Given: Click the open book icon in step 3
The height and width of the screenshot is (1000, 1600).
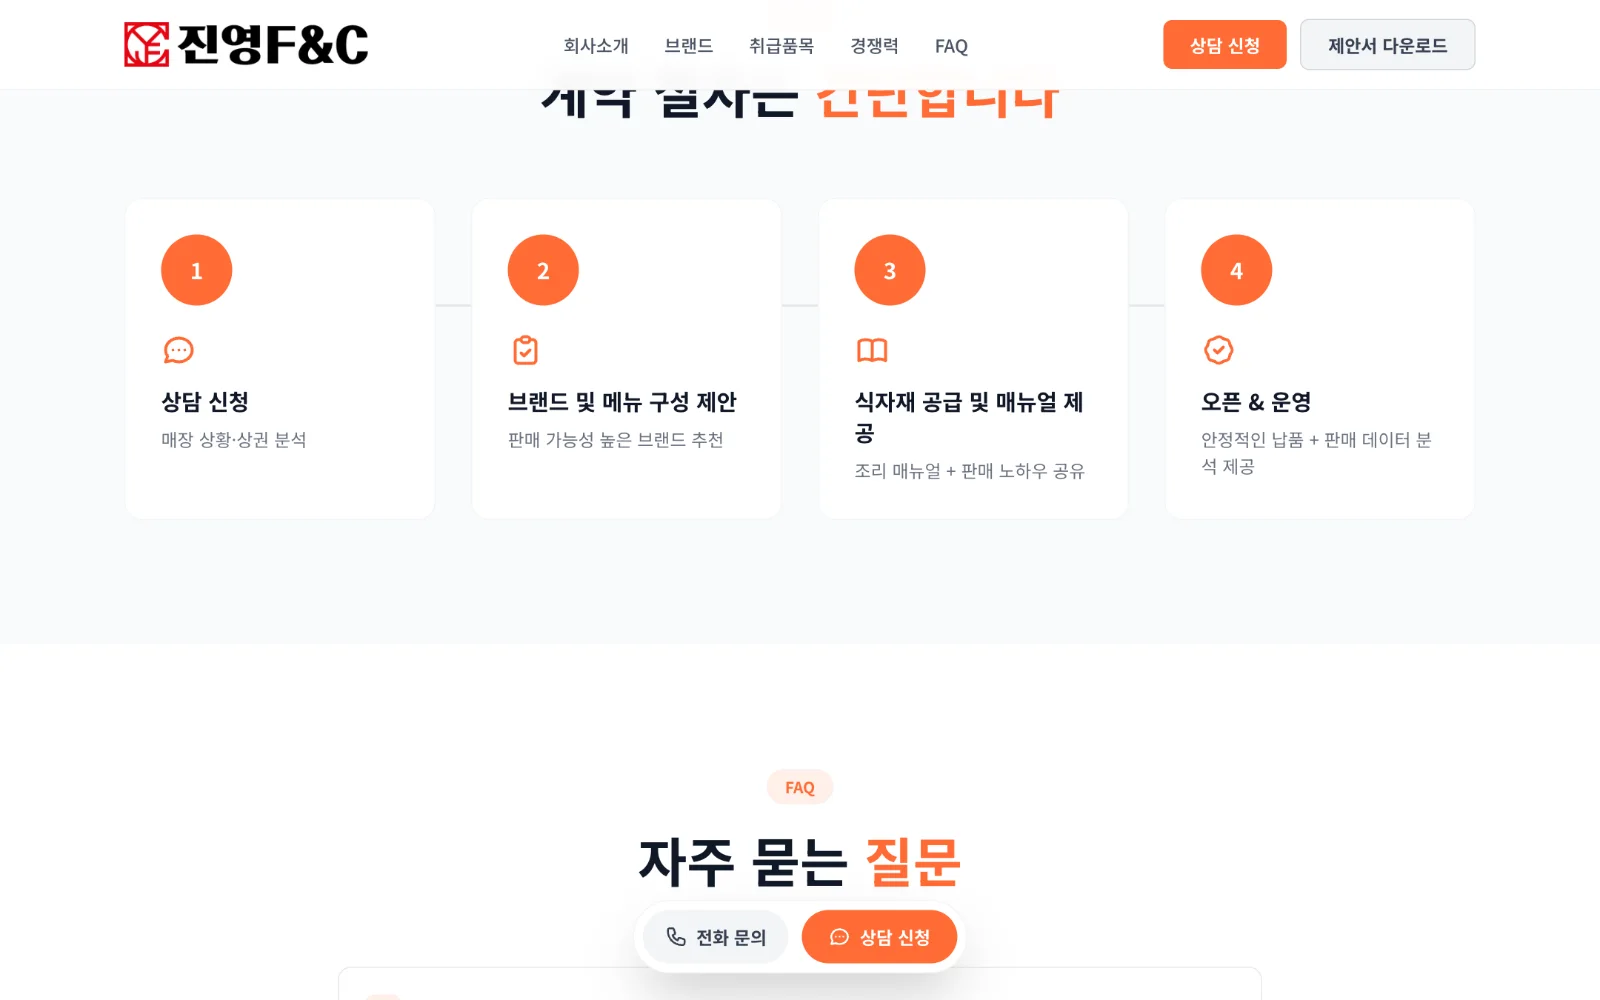Looking at the screenshot, I should tap(872, 350).
